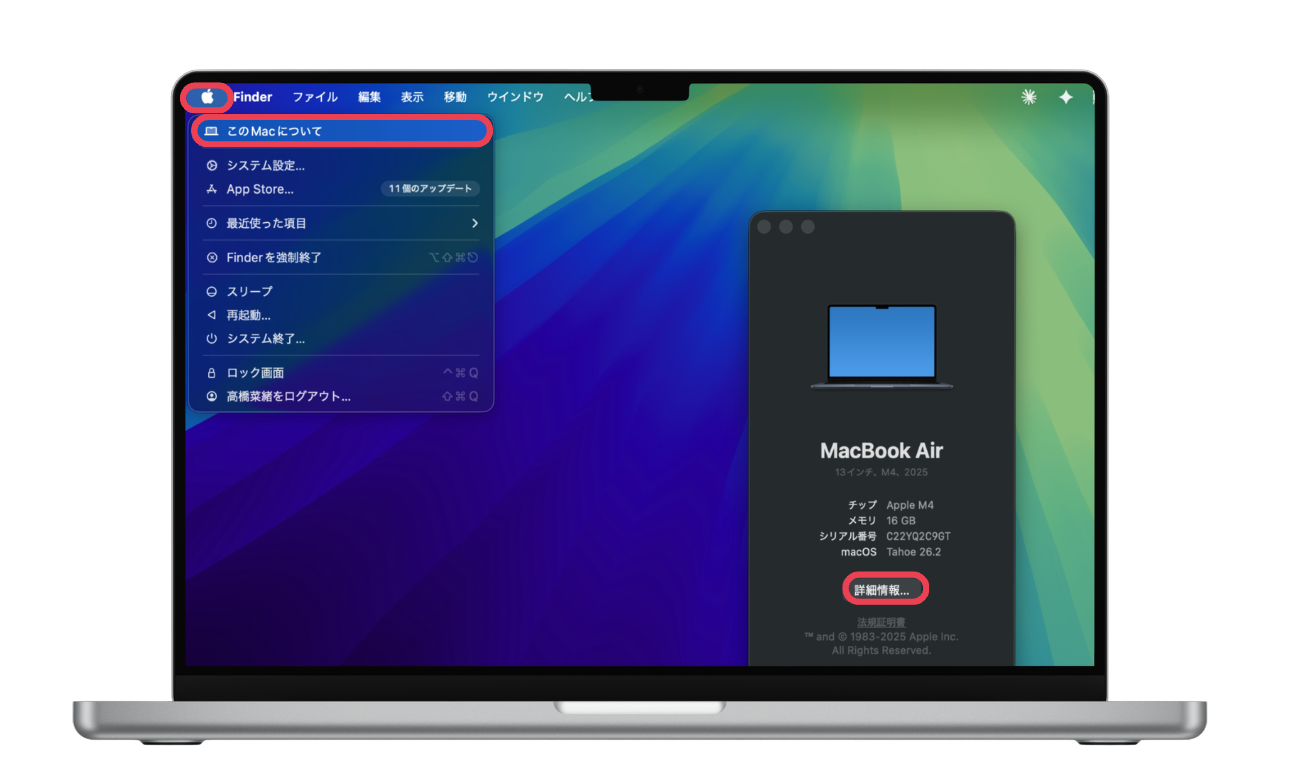Open the 移動 menu
The width and height of the screenshot is (1300, 776).
455,97
